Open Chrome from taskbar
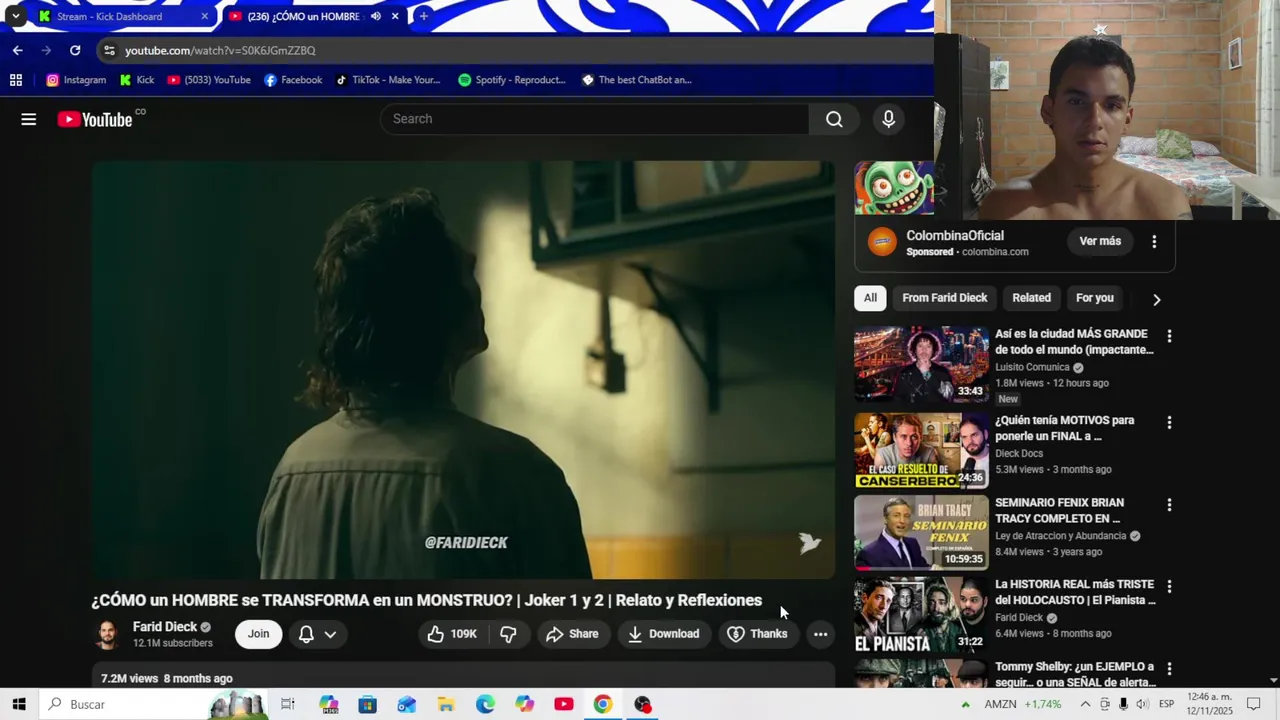This screenshot has height=720, width=1280. 603,704
